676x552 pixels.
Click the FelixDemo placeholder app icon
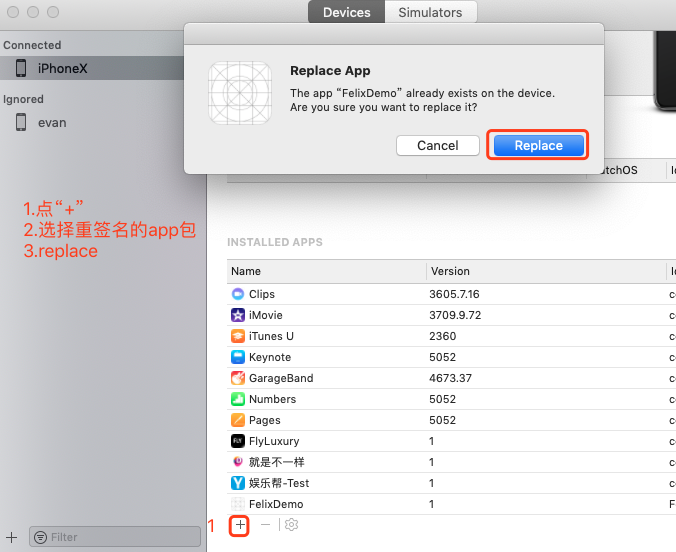point(238,504)
